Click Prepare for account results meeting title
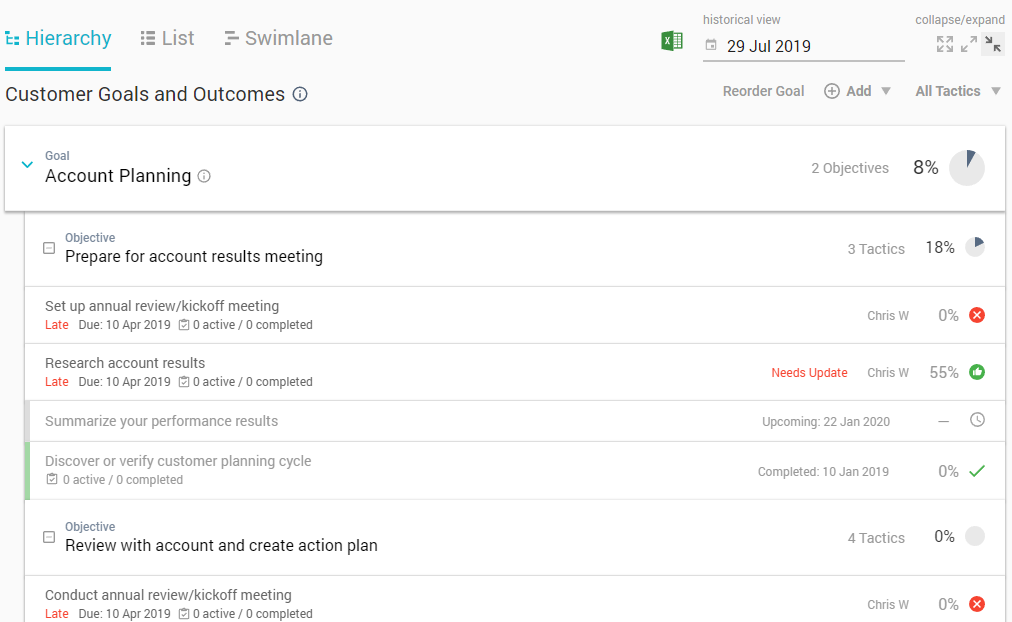 [194, 256]
